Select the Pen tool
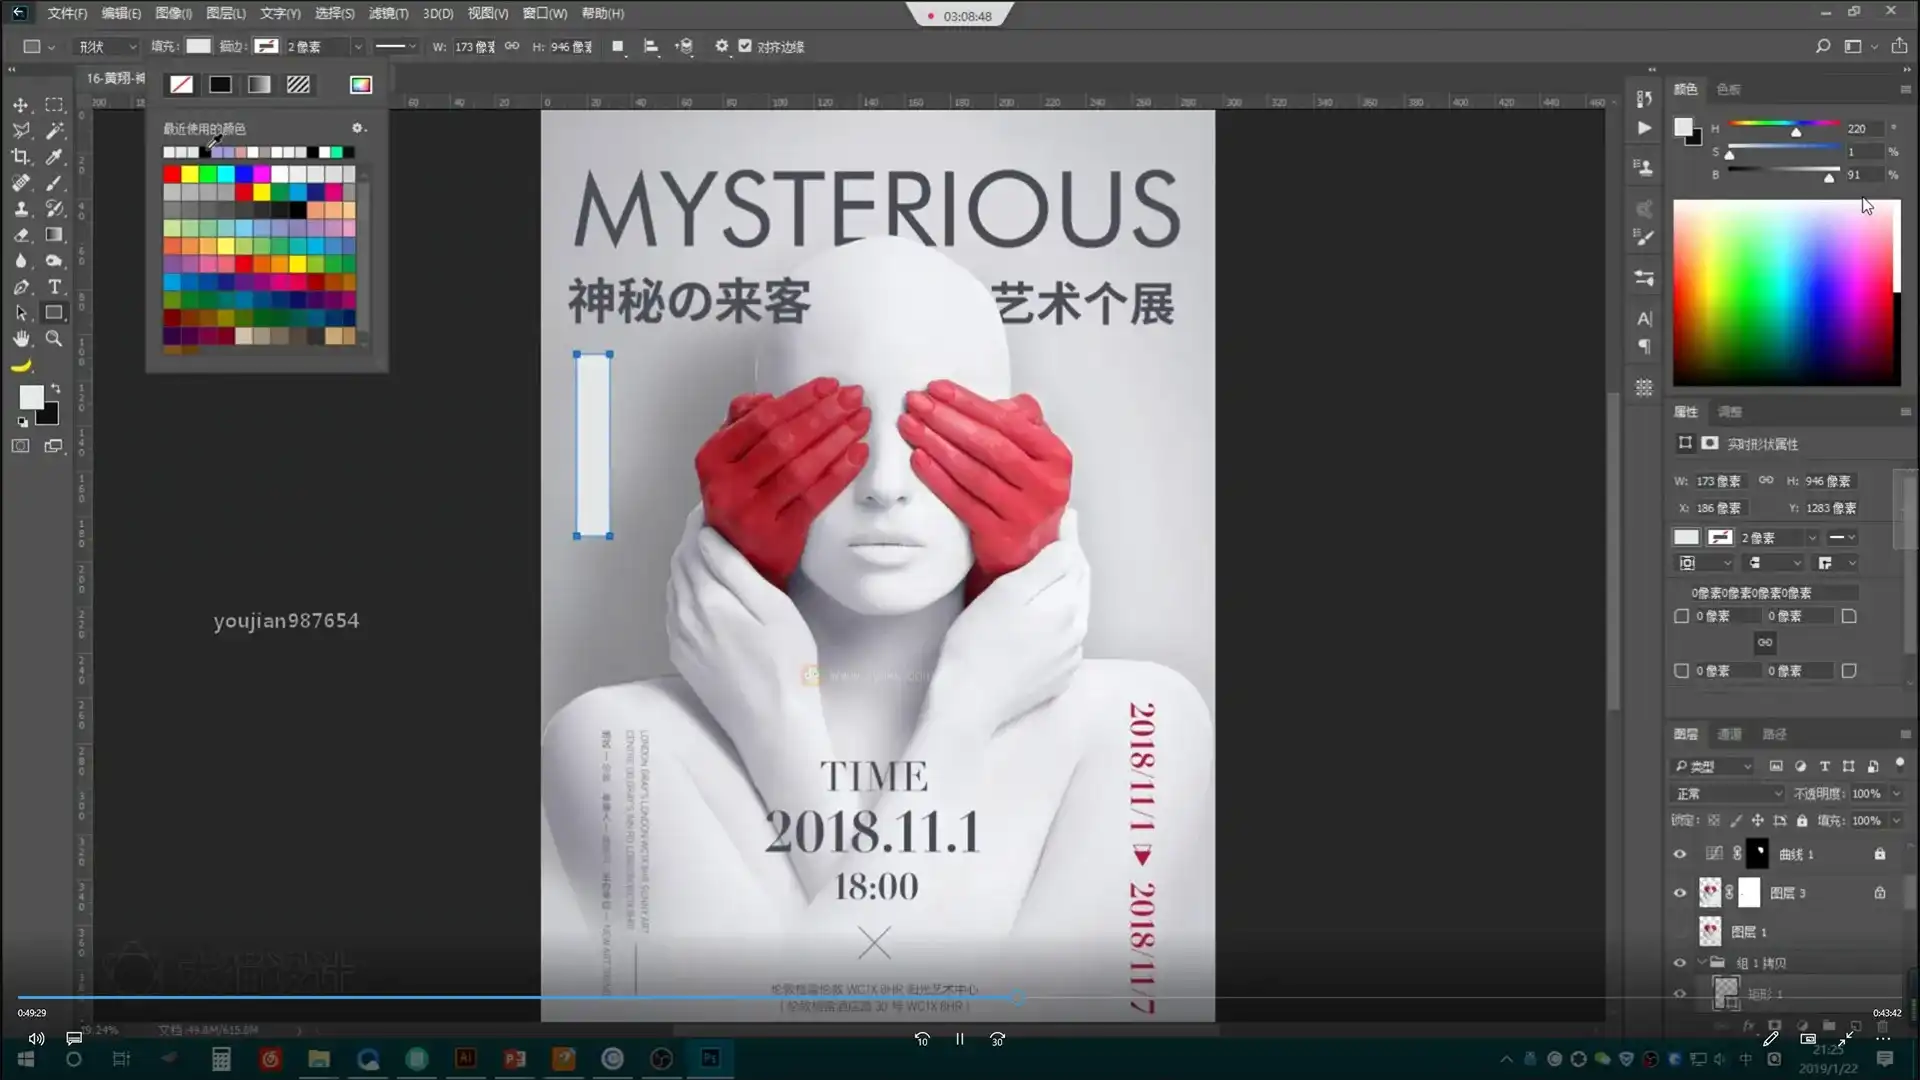The width and height of the screenshot is (1920, 1080). (20, 287)
